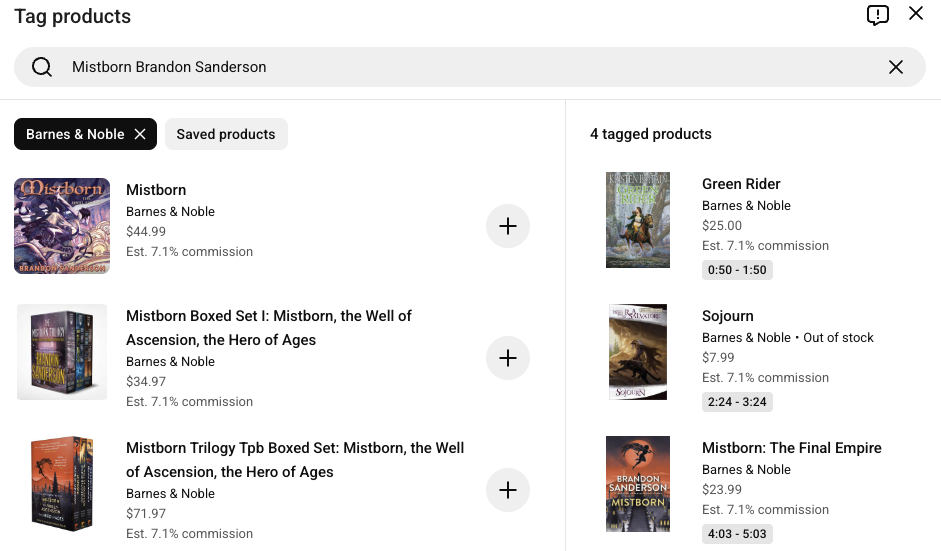Select Mistborn Boxed Set I thumbnail image
The image size is (941, 551).
coord(62,352)
